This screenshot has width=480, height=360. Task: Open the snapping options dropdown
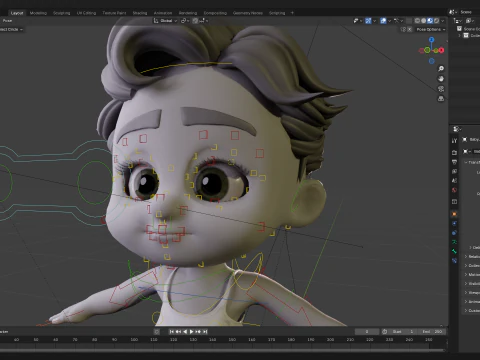click(204, 21)
